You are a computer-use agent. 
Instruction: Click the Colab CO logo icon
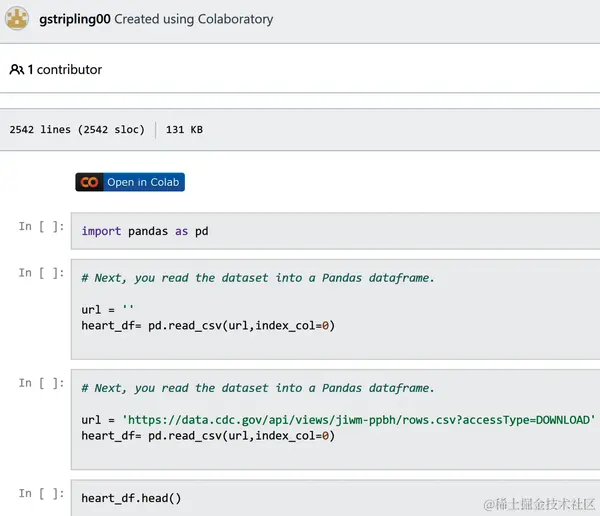(x=90, y=182)
